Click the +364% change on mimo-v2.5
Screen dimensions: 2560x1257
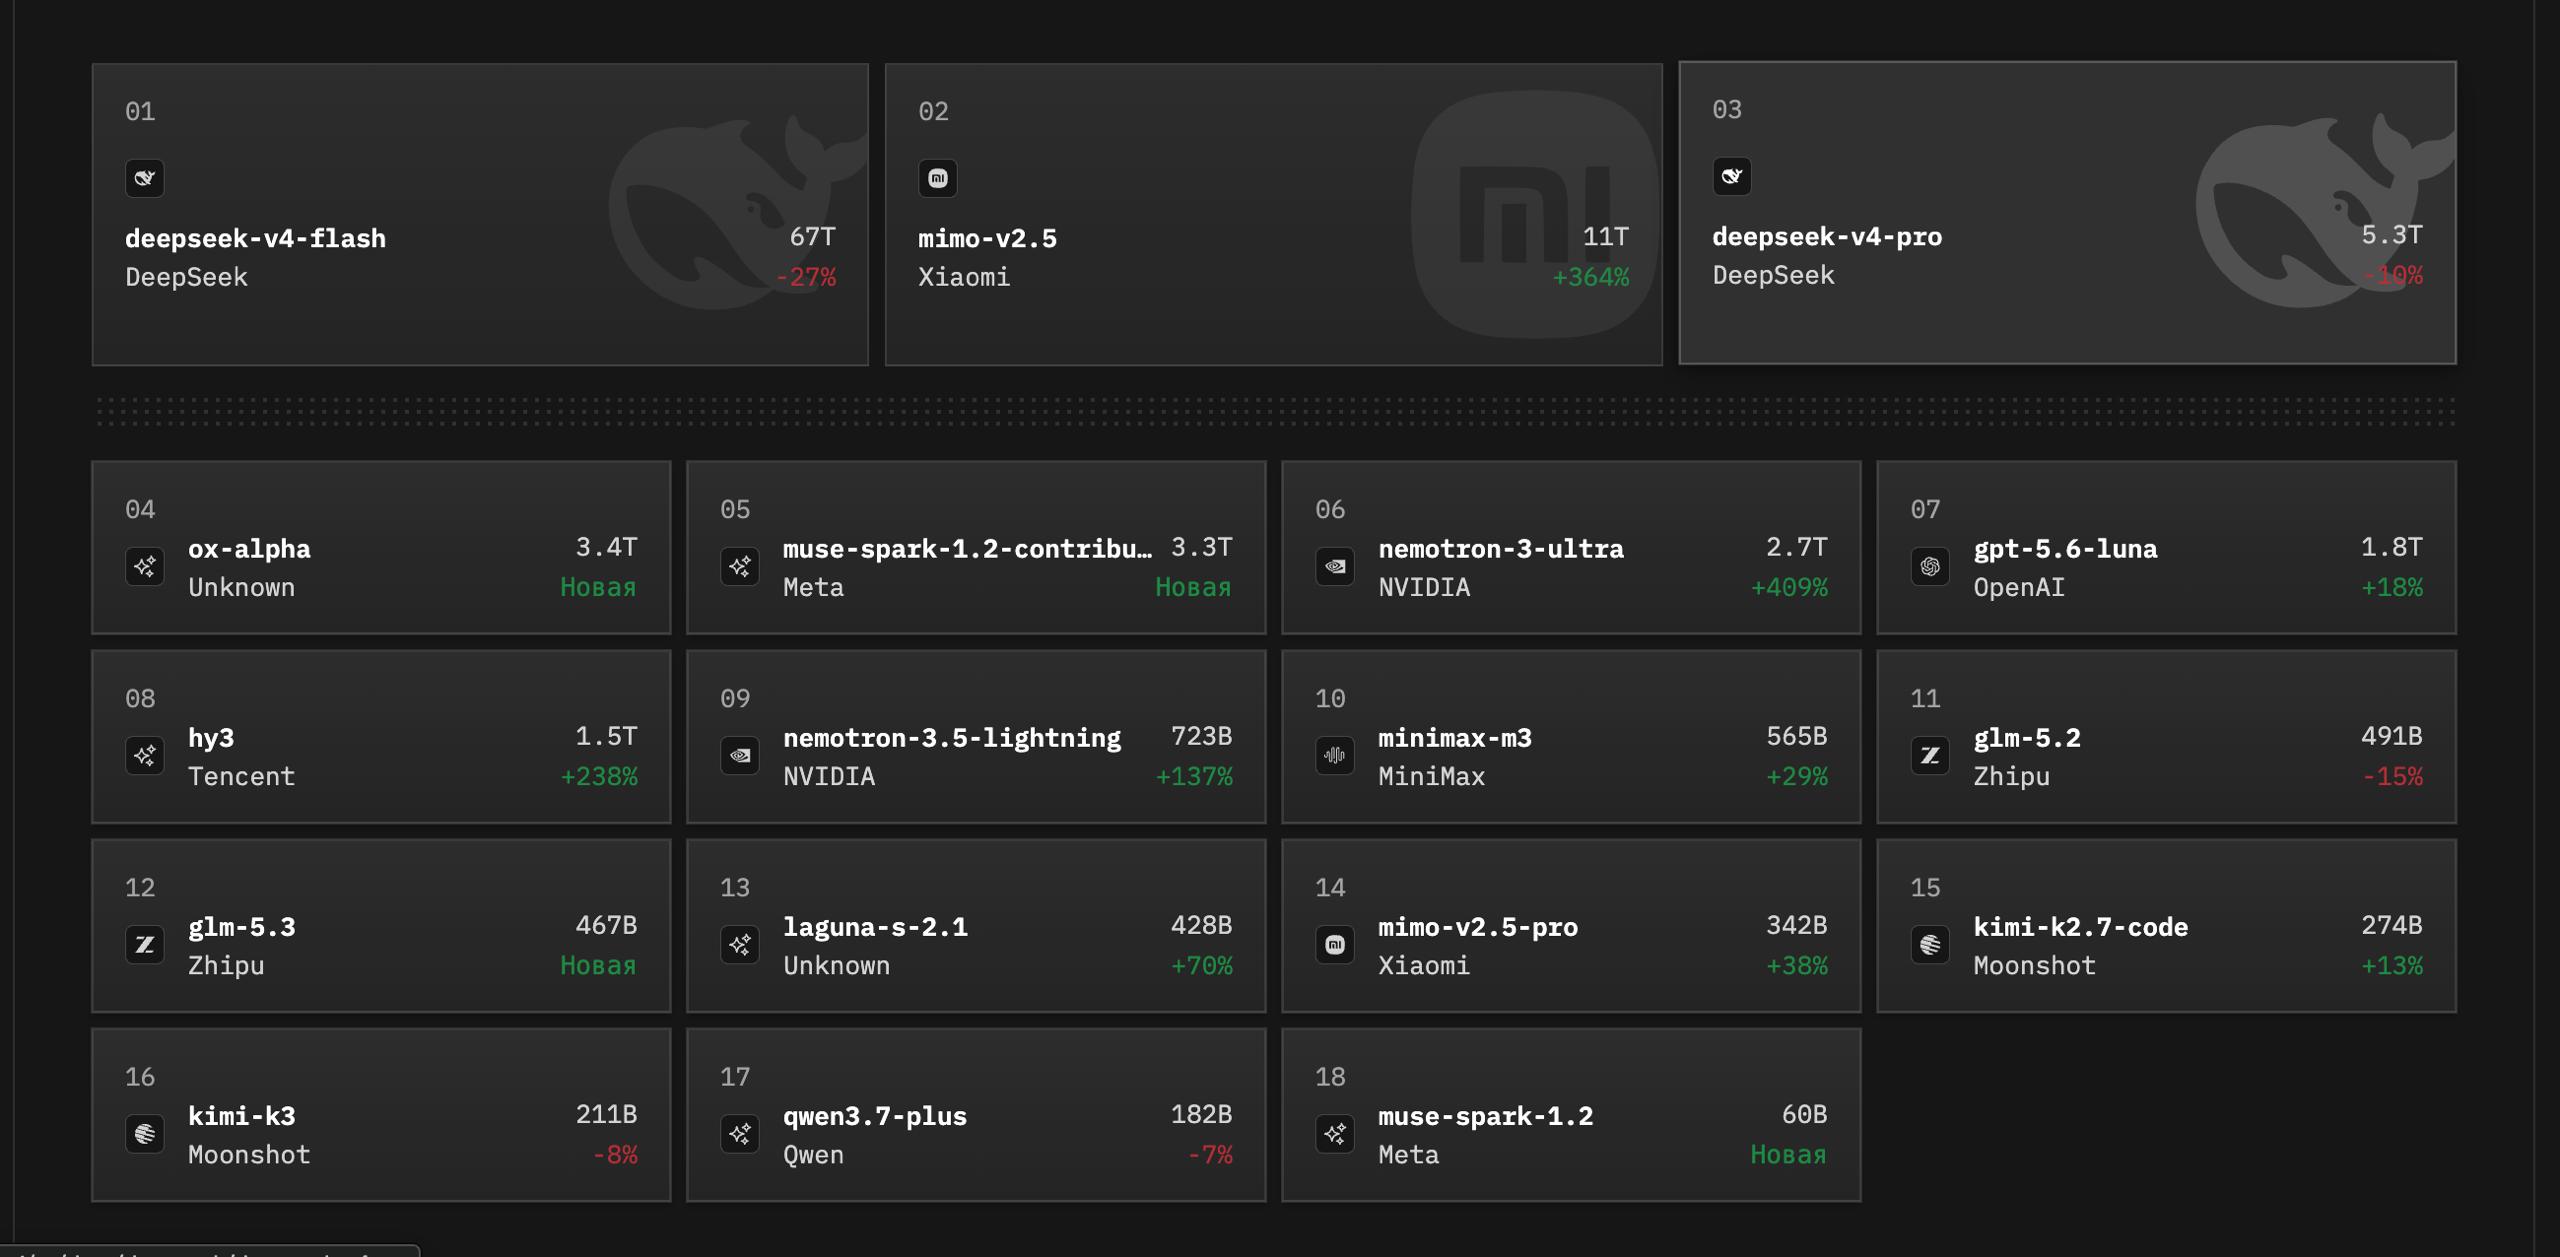(1591, 277)
